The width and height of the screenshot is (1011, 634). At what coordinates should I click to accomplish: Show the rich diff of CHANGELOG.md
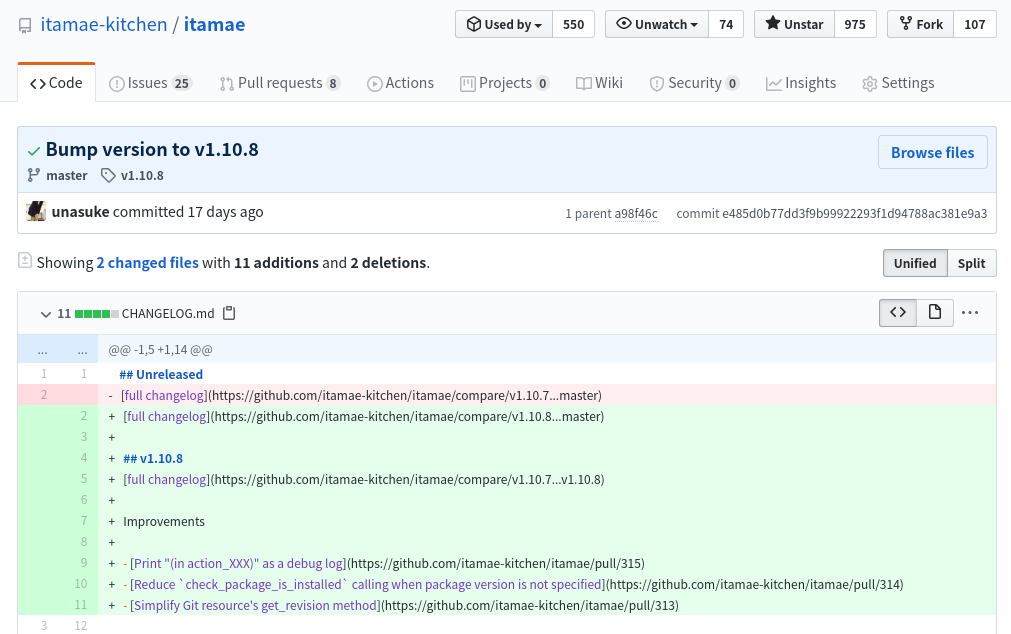click(934, 313)
